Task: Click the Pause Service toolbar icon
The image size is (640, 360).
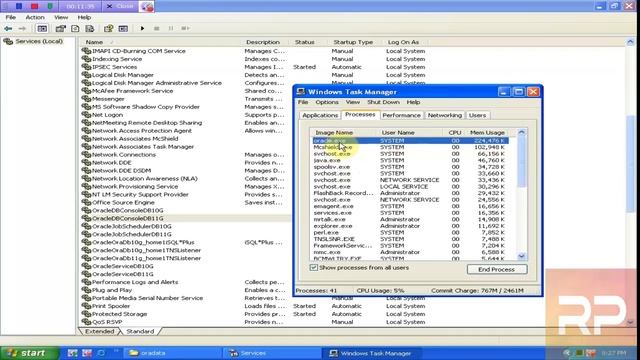Action: click(x=171, y=29)
